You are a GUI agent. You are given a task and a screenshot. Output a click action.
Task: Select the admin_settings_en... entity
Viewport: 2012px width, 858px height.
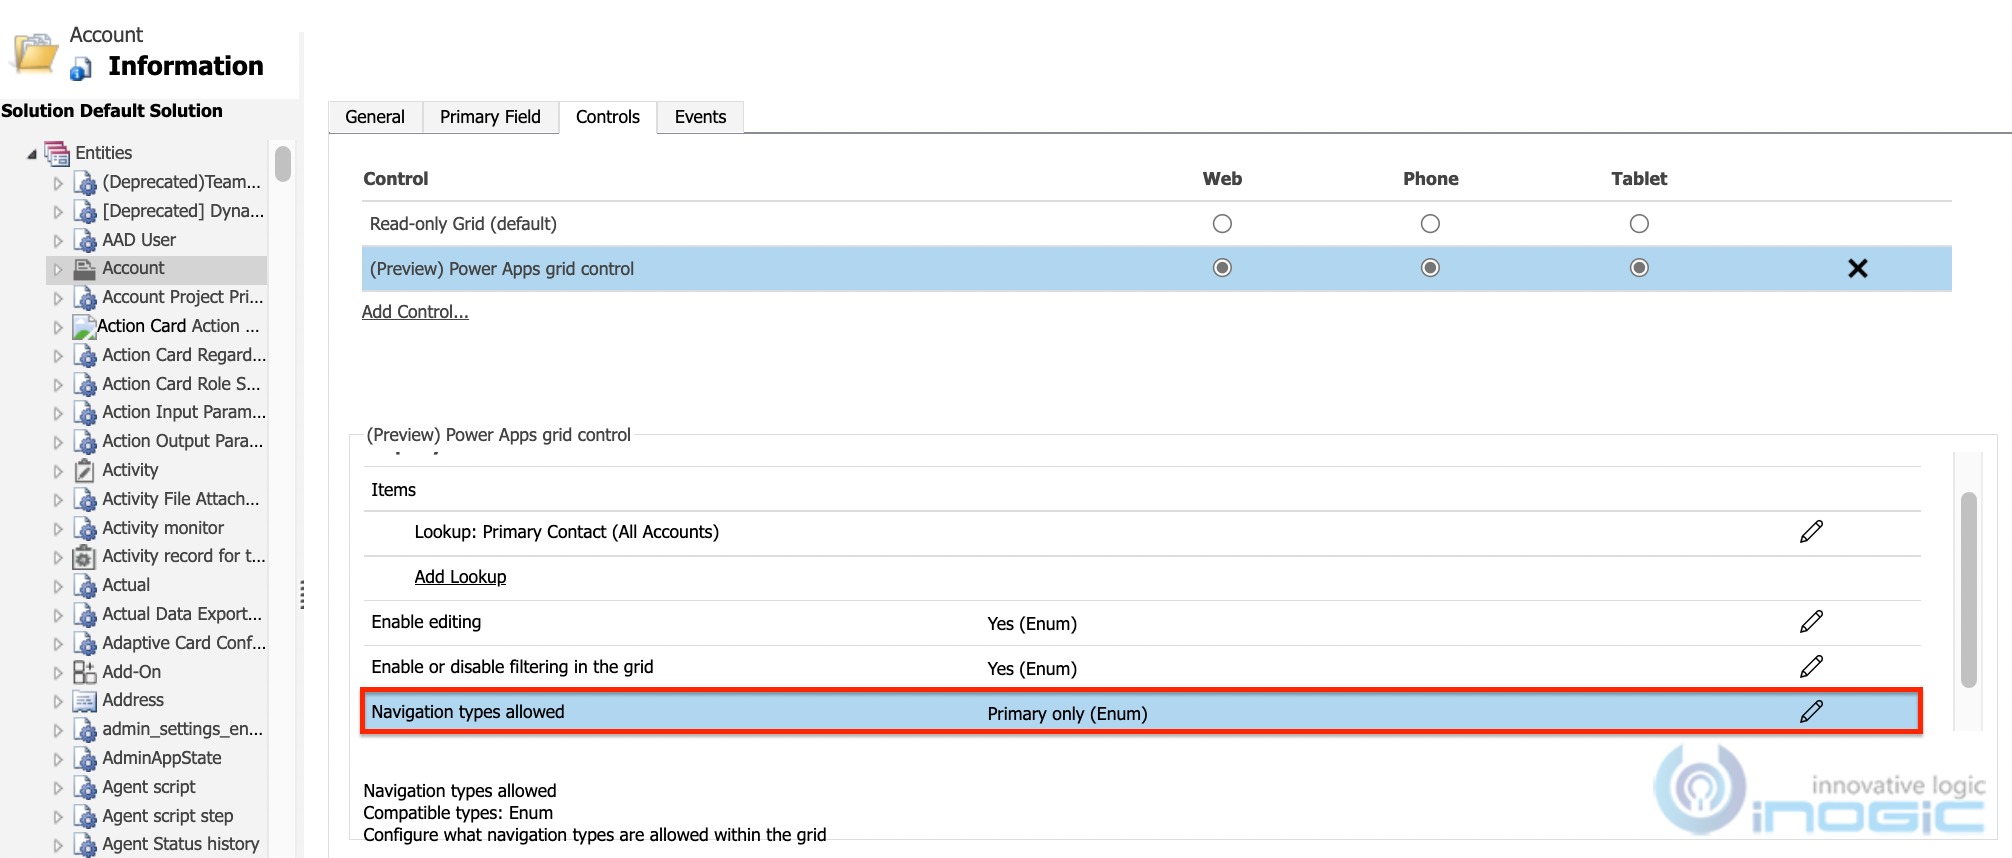pos(183,729)
